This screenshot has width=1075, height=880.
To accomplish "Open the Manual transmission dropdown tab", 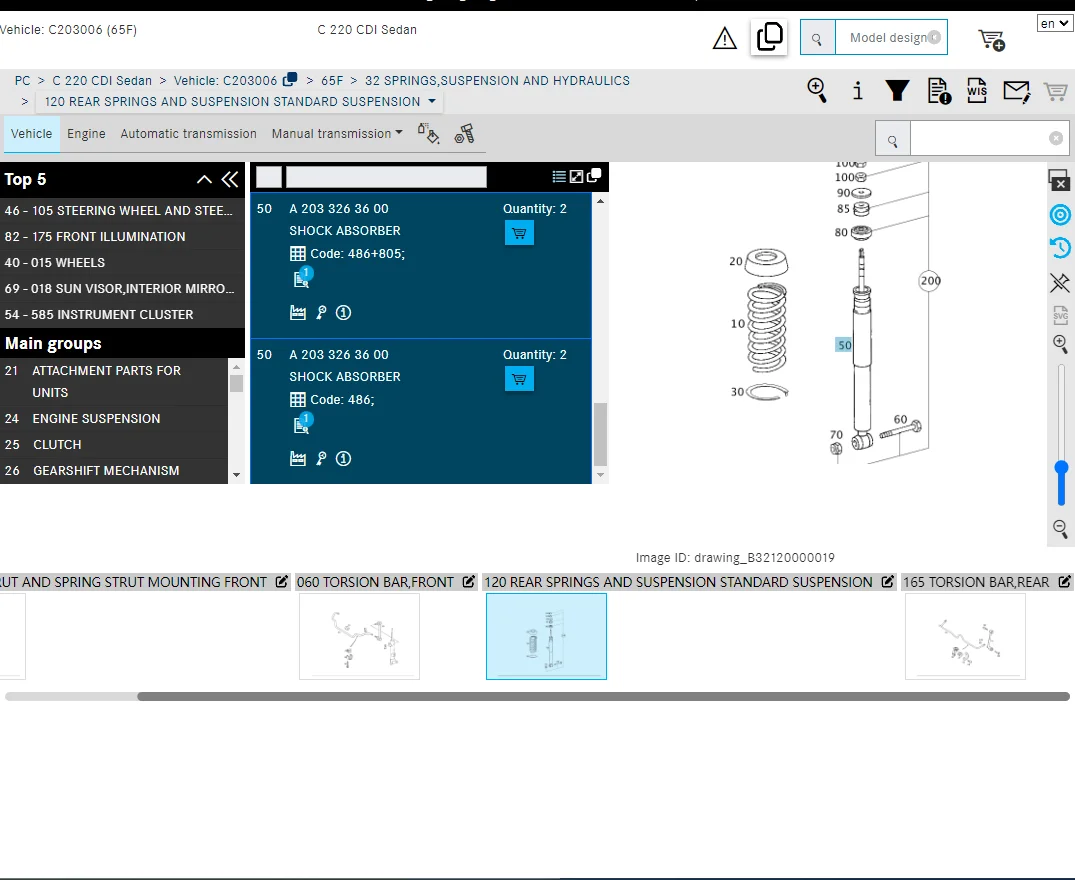I will pyautogui.click(x=337, y=134).
